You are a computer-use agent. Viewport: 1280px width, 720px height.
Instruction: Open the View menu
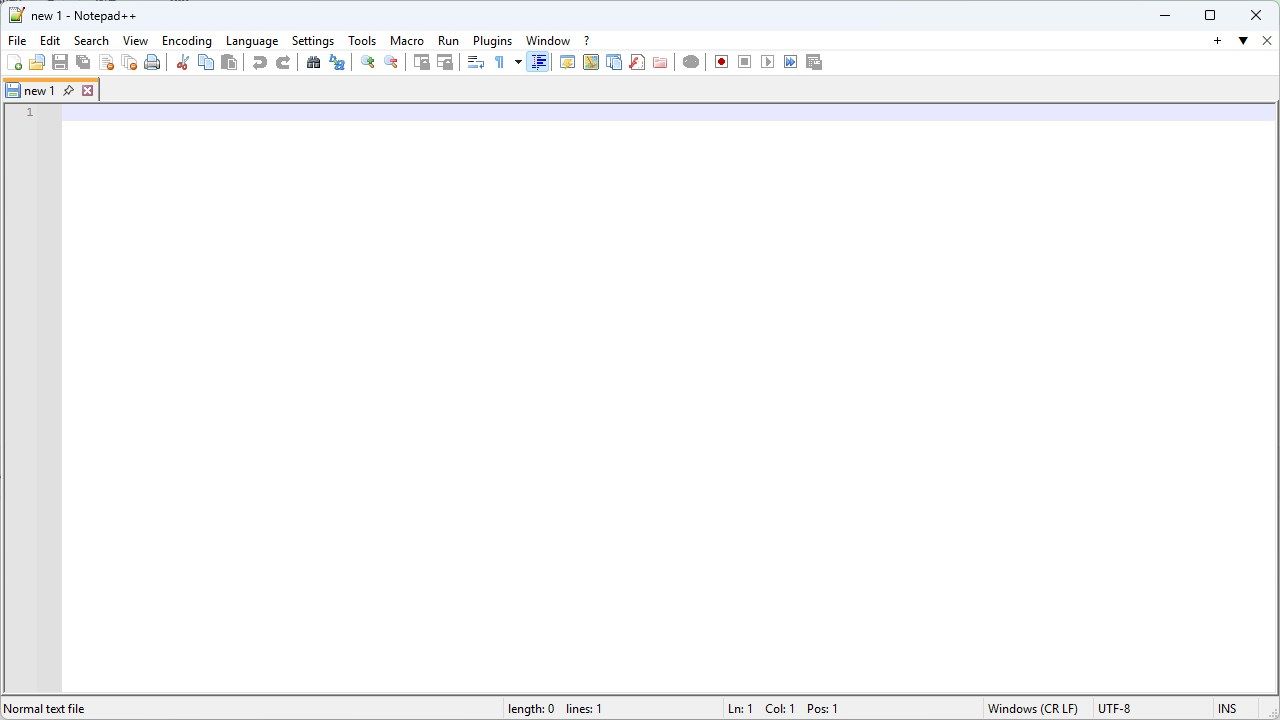135,41
